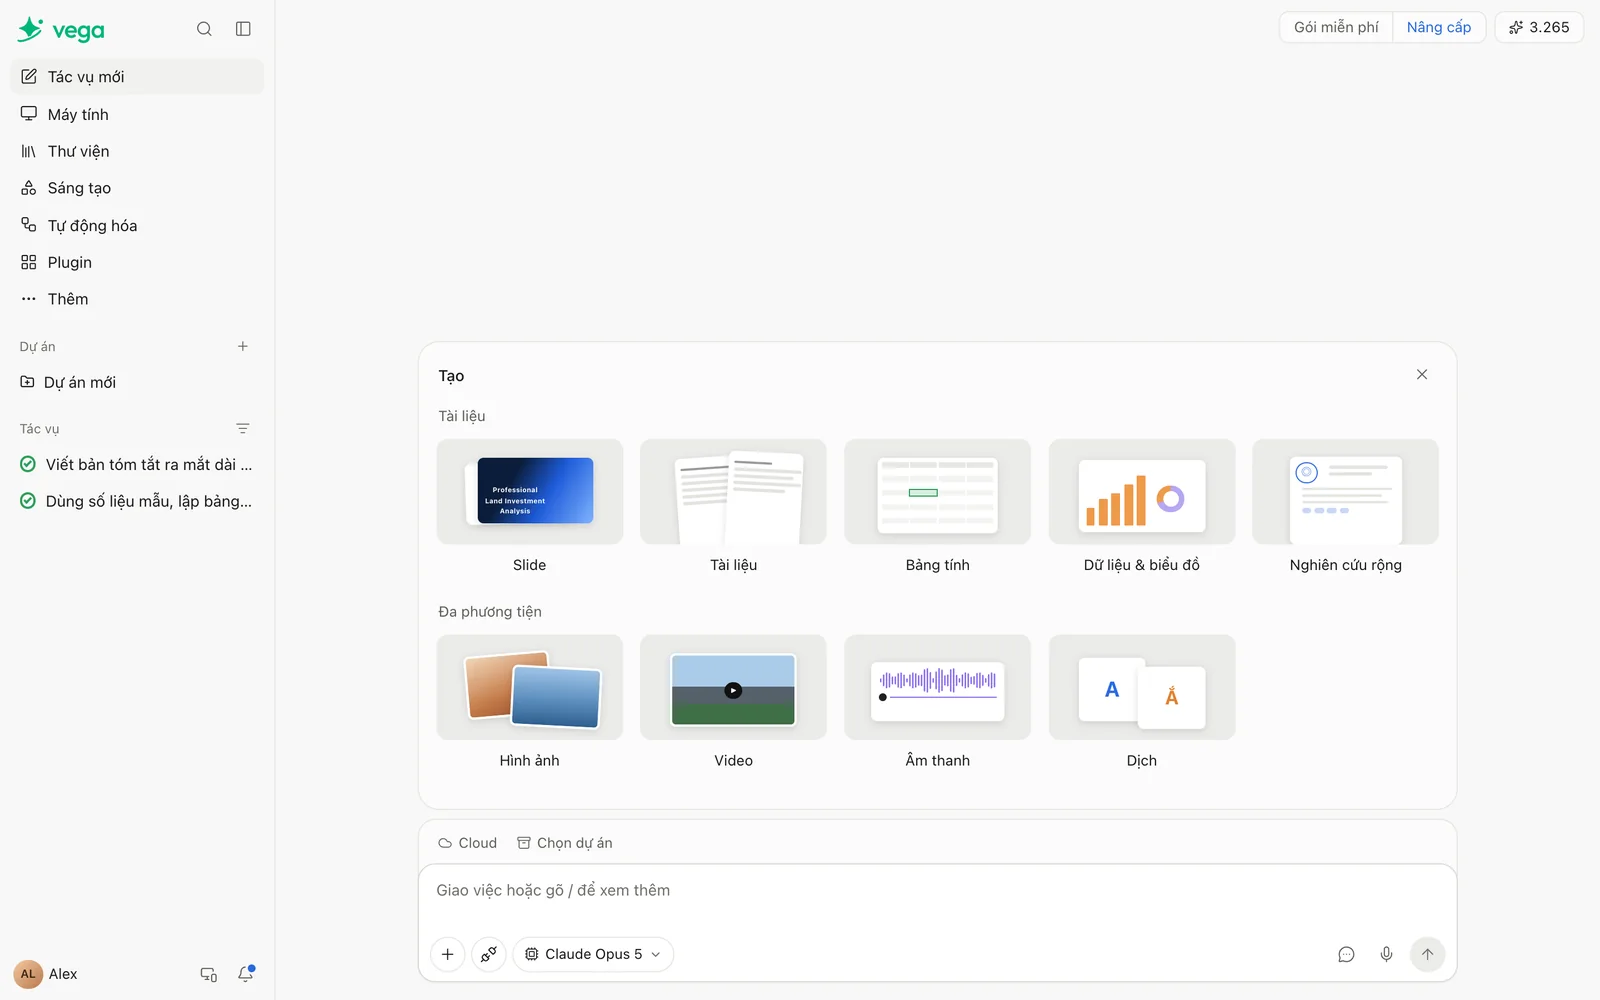
Task: Click the plus attach button in composer
Action: coord(447,954)
